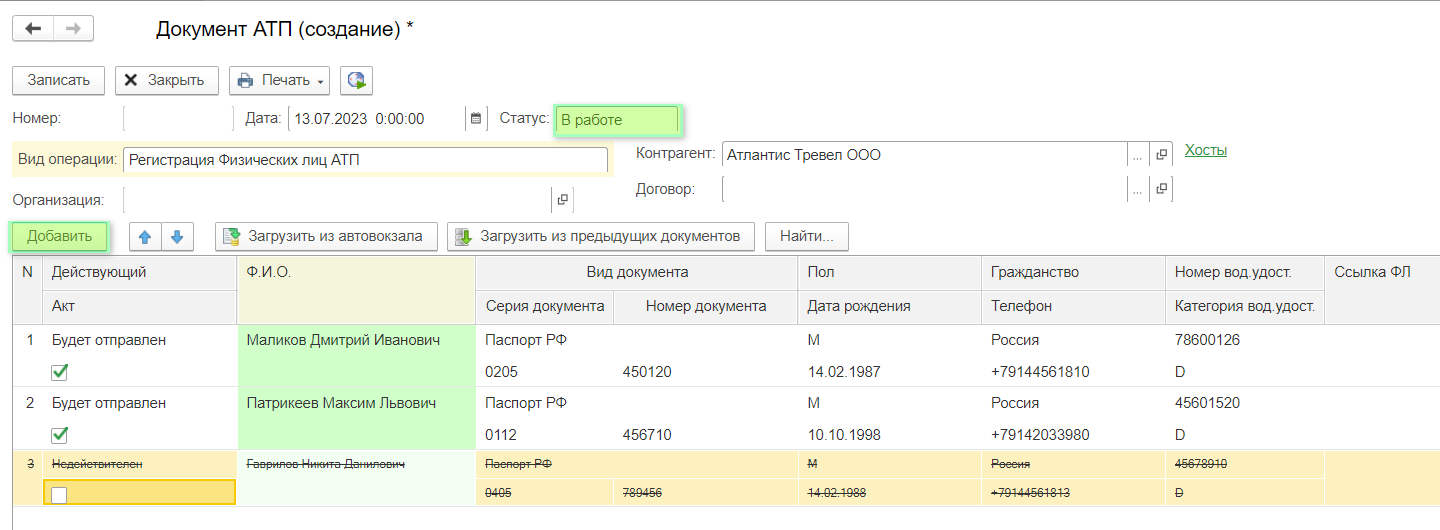Viewport: 1440px width, 530px height.
Task: Click the Вид операции input field
Action: tap(365, 160)
